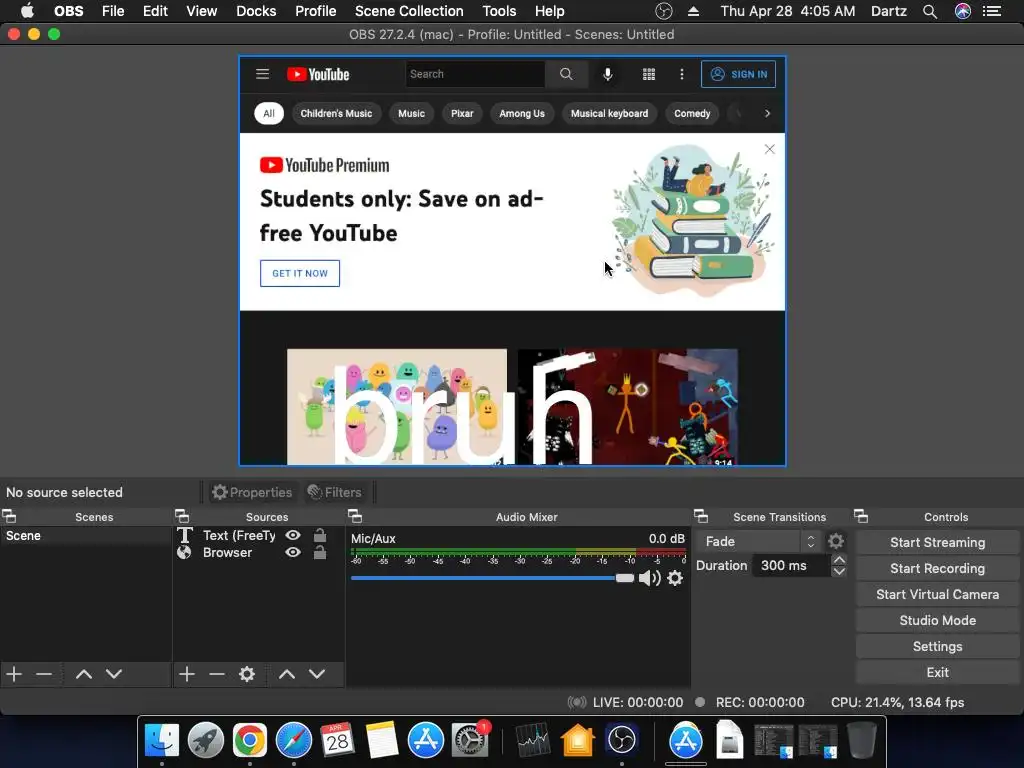The image size is (1024, 768).
Task: Open Fade transition dropdown
Action: coord(758,541)
